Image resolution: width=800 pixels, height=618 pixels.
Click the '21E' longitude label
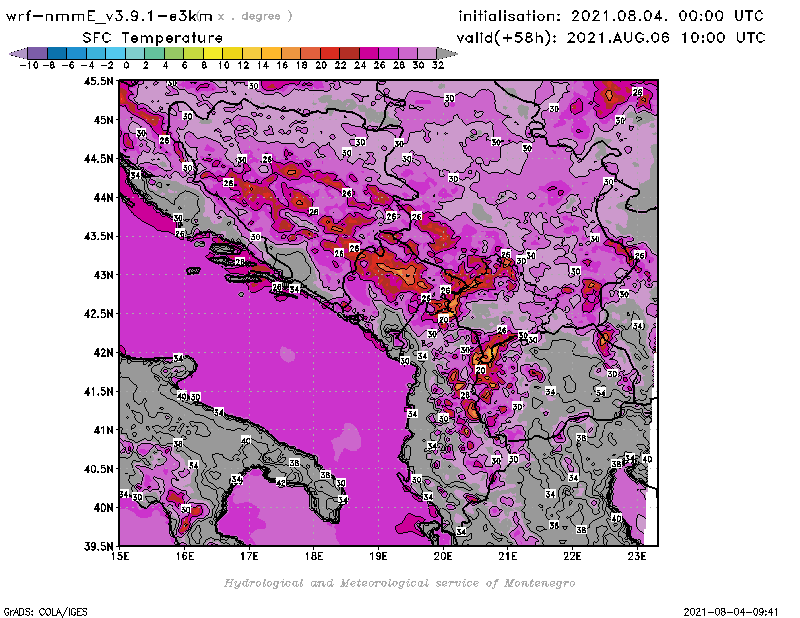tap(508, 556)
